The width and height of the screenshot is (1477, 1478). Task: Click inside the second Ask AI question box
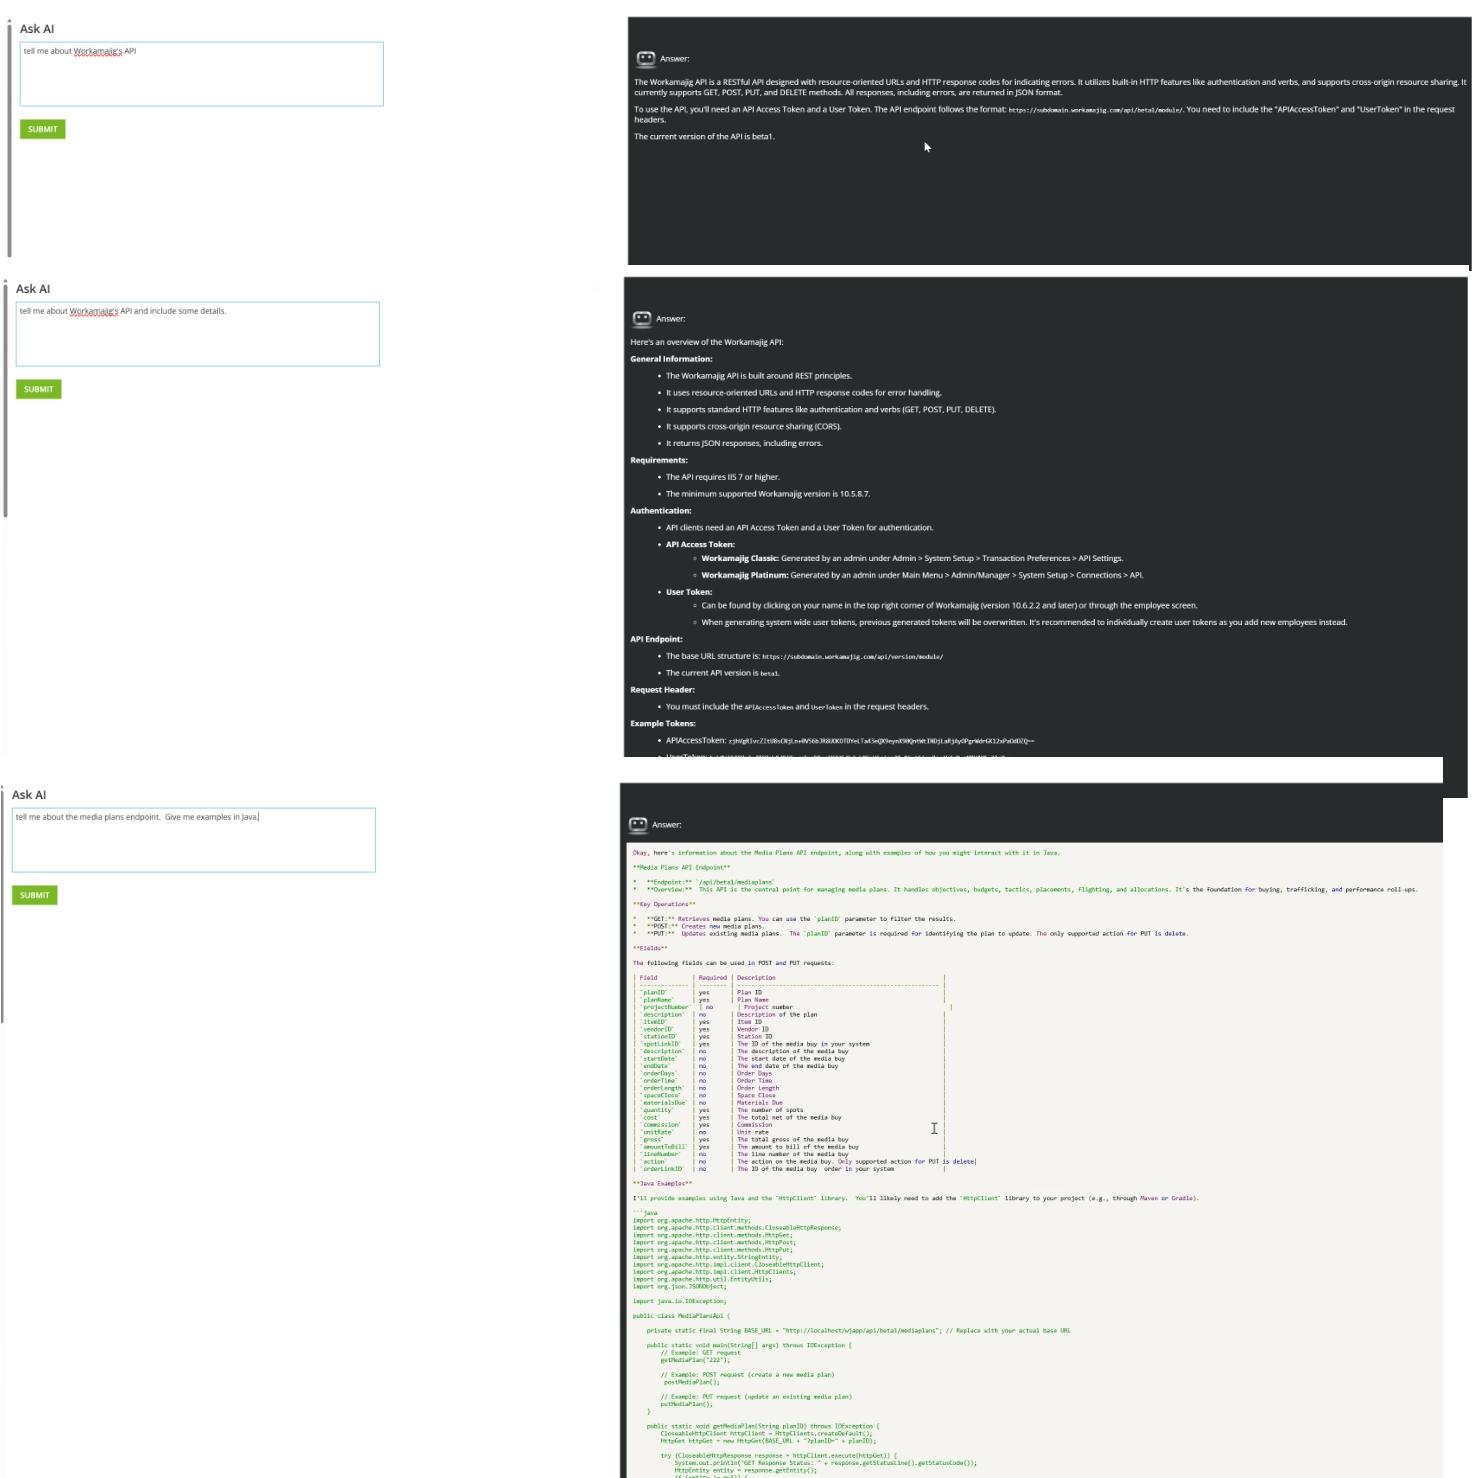click(198, 334)
